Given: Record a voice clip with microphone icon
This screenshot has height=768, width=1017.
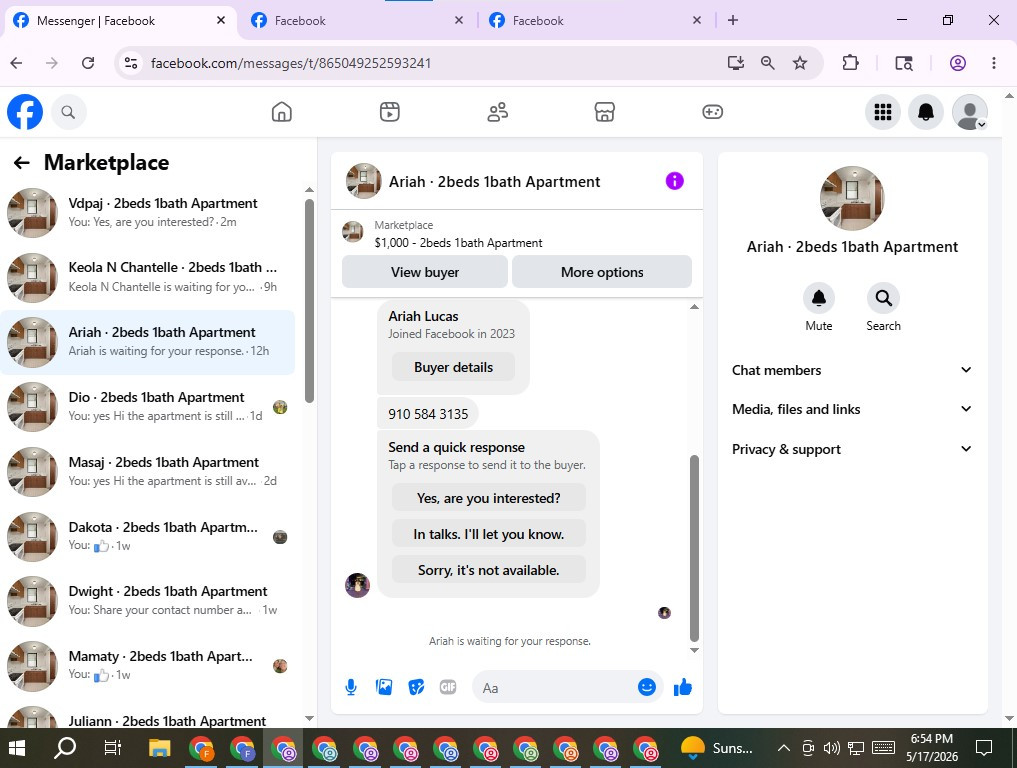Looking at the screenshot, I should click(351, 688).
